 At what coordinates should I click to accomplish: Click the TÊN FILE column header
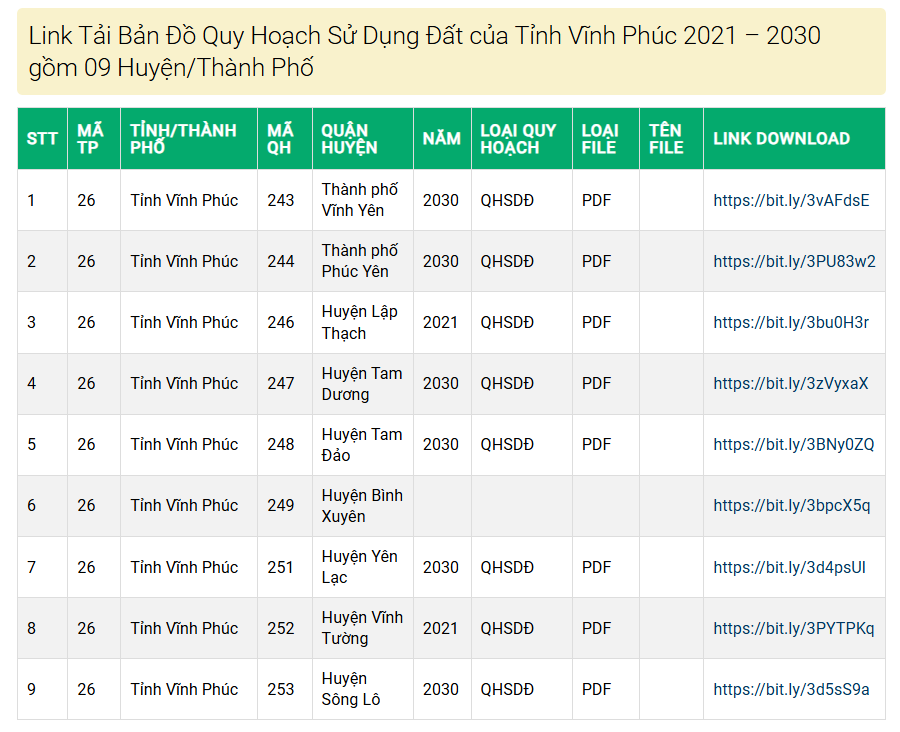[668, 136]
